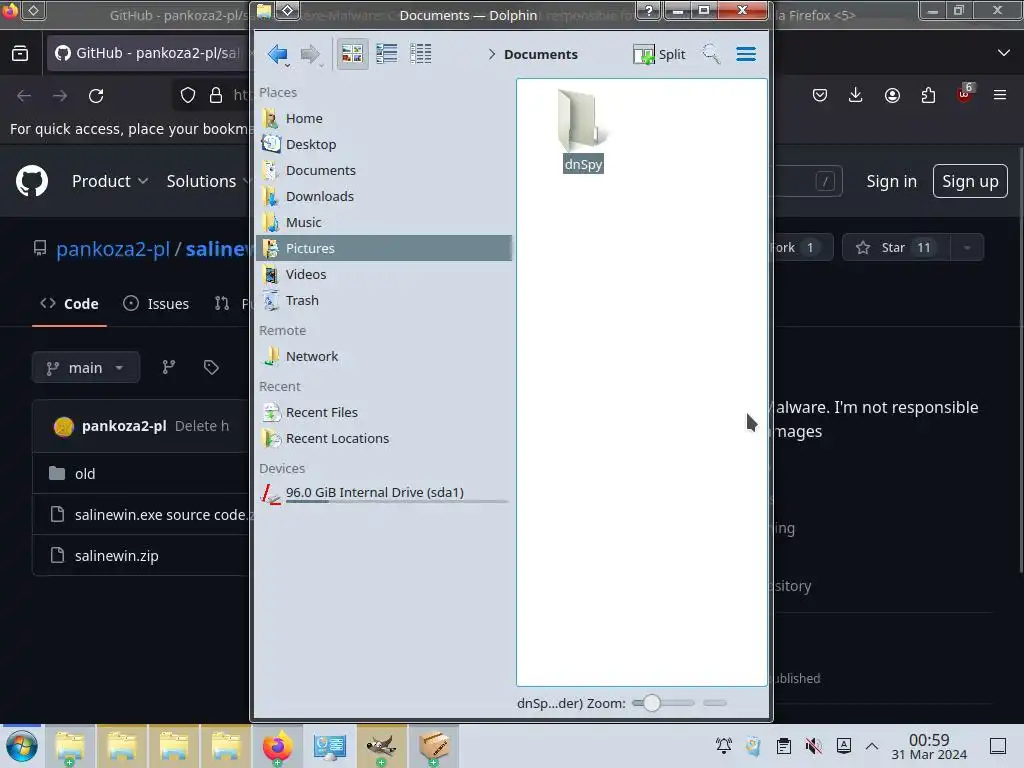This screenshot has height=768, width=1024.
Task: Open start menu launcher
Action: coord(22,746)
